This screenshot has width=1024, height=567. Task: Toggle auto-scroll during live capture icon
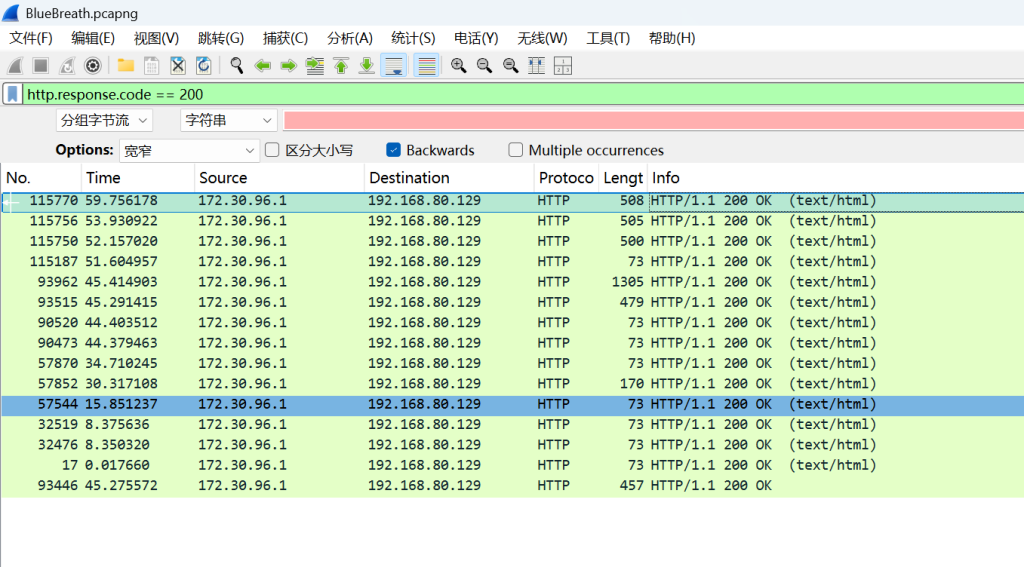(x=394, y=66)
